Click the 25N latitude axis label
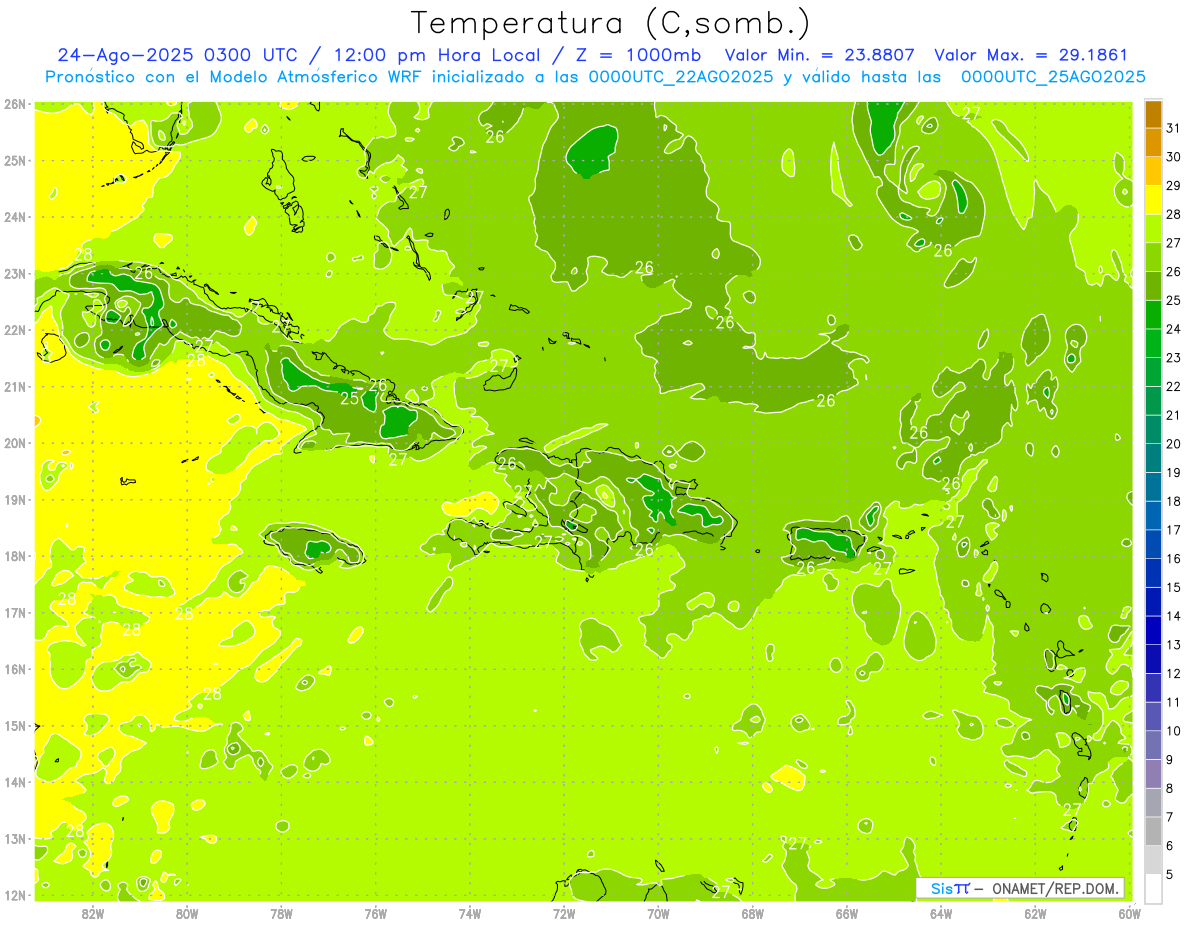Image resolution: width=1200 pixels, height=927 pixels. [14, 160]
